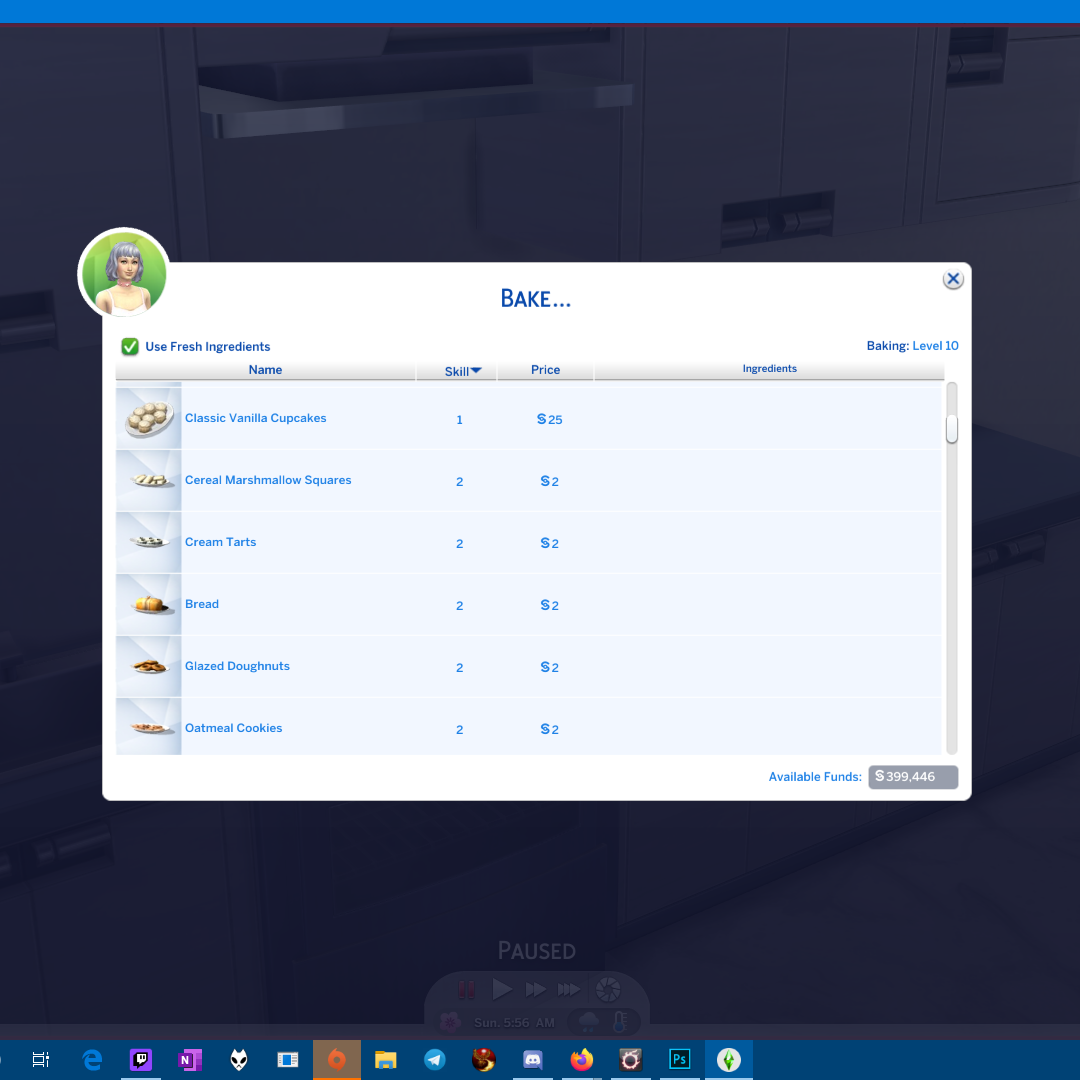Open the news reader window icon in taskbar
The width and height of the screenshot is (1080, 1080).
pos(287,1059)
